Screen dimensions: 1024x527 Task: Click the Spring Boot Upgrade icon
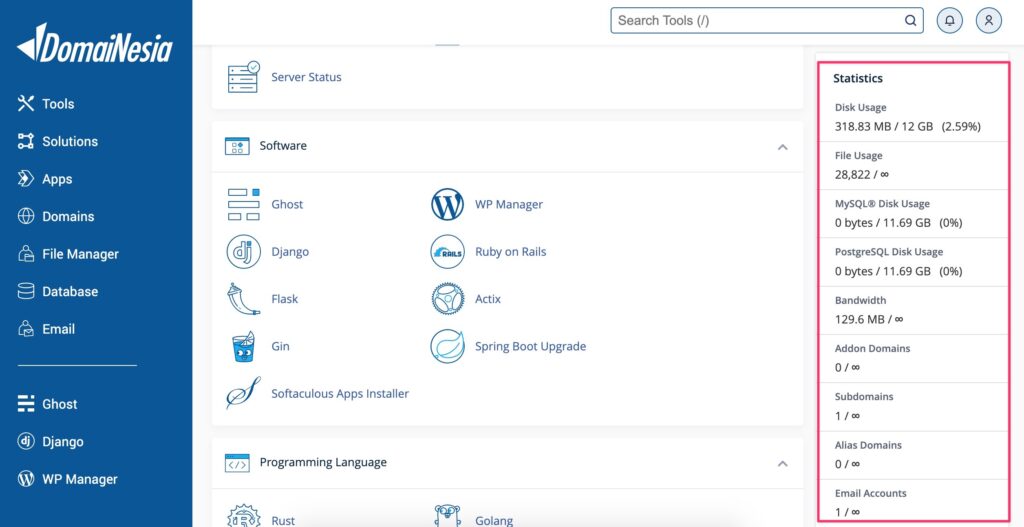(447, 346)
